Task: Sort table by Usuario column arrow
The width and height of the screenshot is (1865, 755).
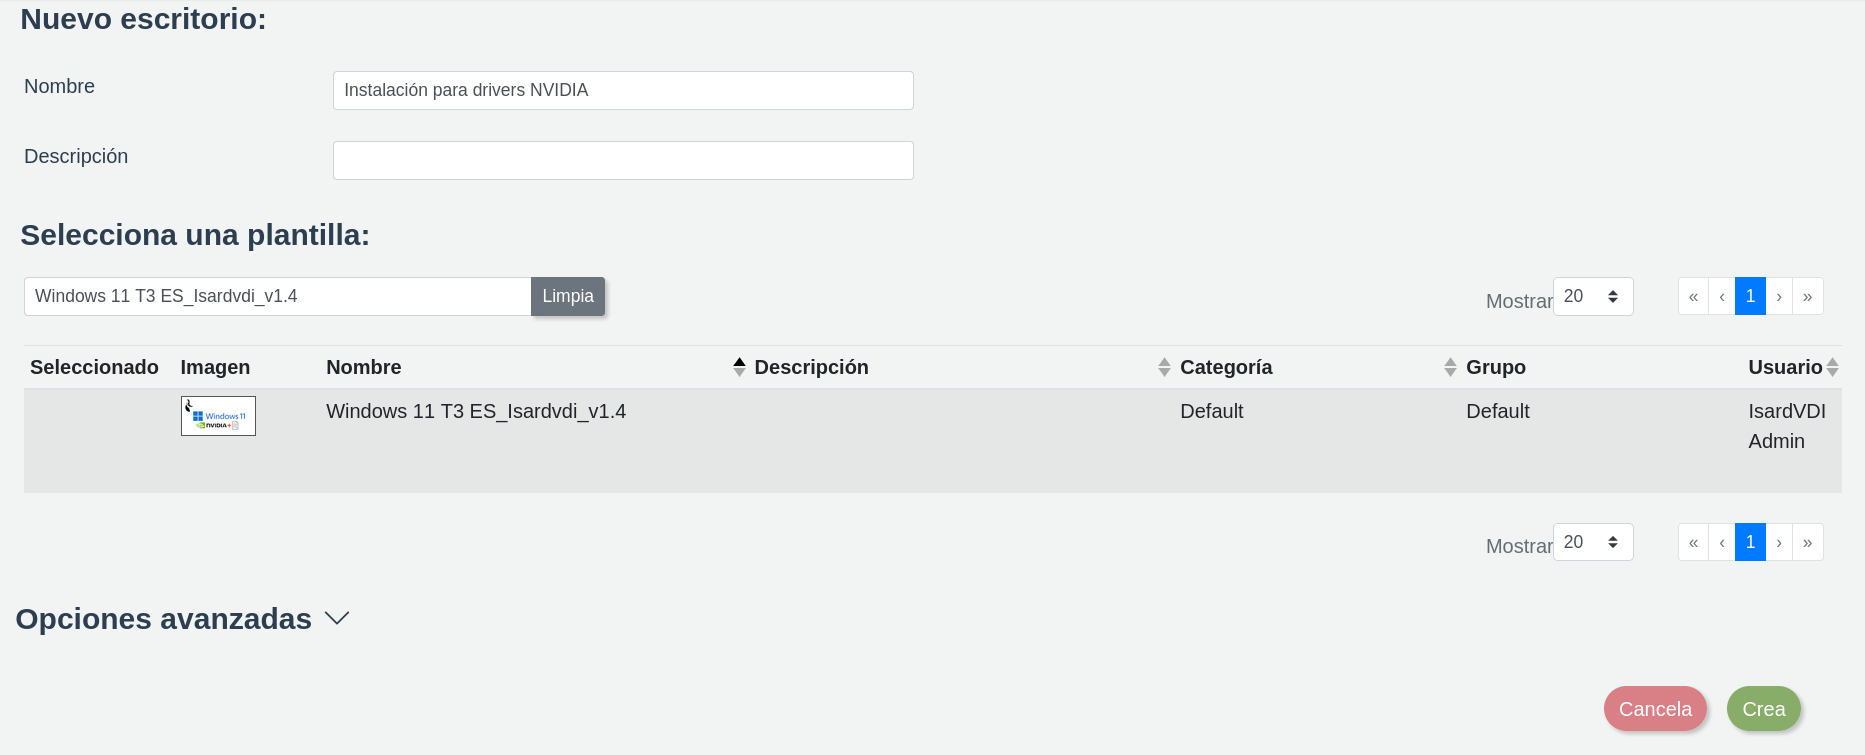Action: [x=1832, y=367]
